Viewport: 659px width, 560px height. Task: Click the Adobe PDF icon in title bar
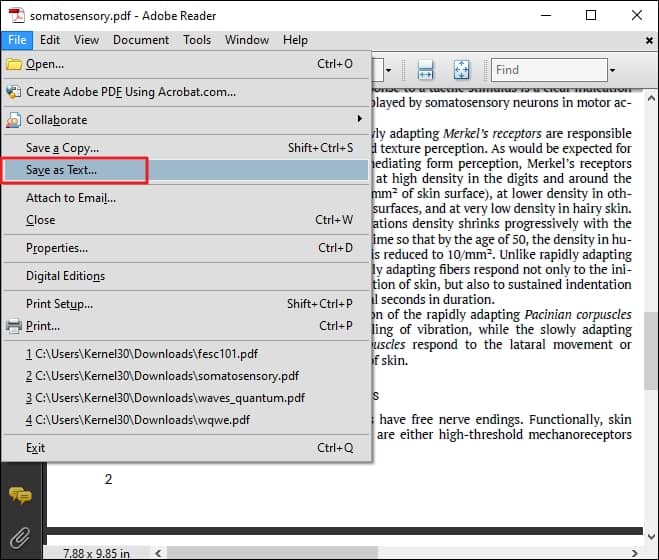click(17, 16)
